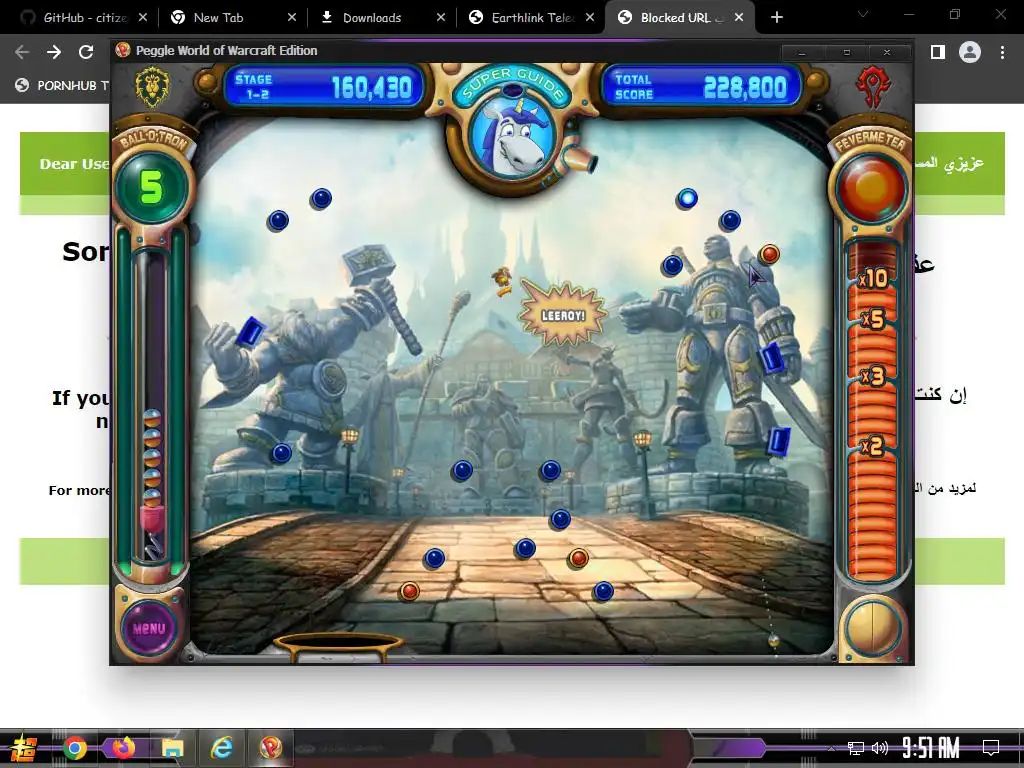Screen dimensions: 1024x768
Task: Expand the Chrome tab search chevron
Action: tap(863, 14)
